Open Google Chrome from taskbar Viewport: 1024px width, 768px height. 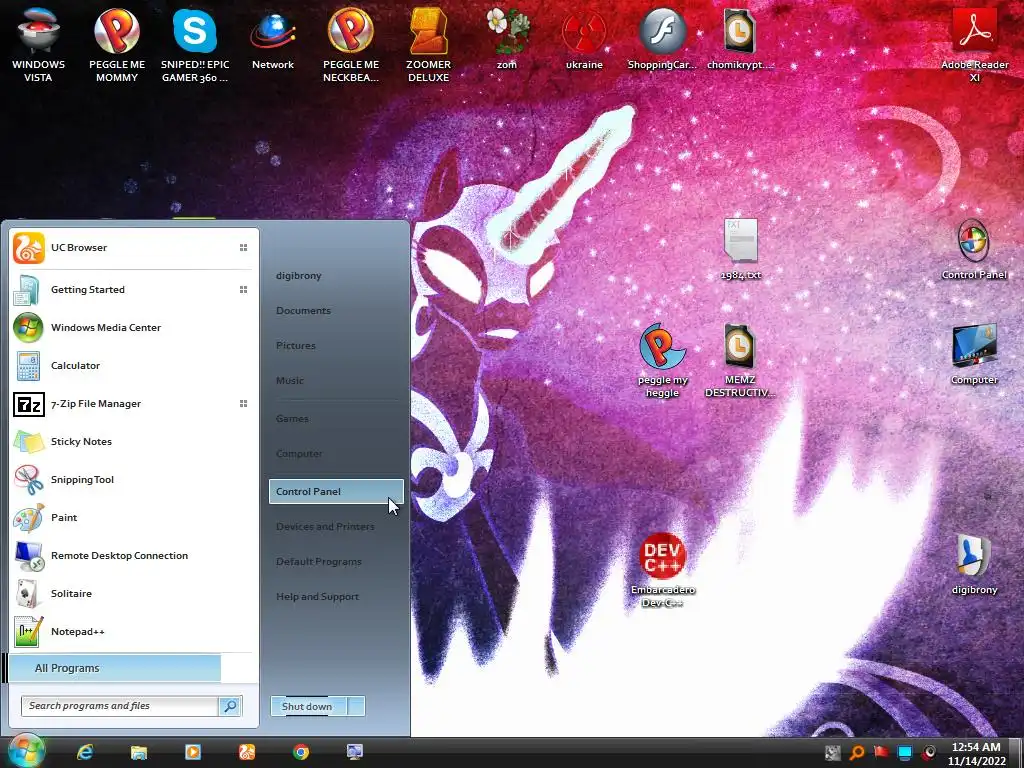pyautogui.click(x=301, y=752)
